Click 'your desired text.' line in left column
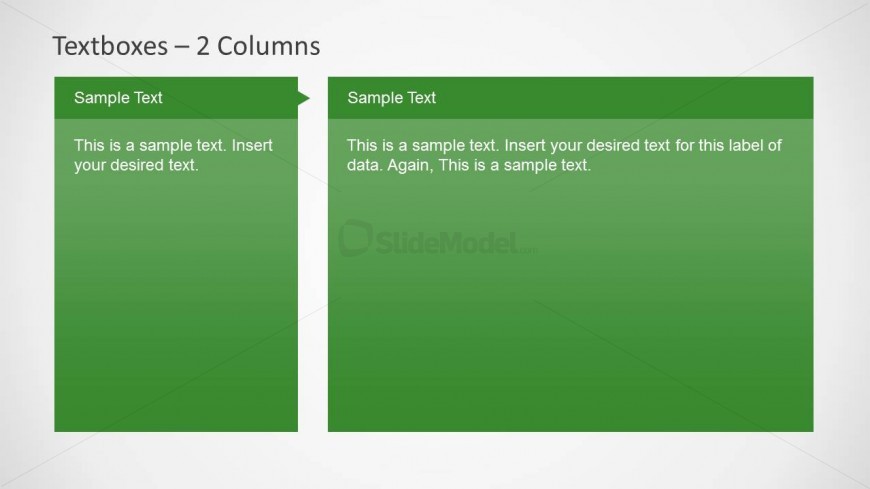This screenshot has height=489, width=870. [x=136, y=165]
